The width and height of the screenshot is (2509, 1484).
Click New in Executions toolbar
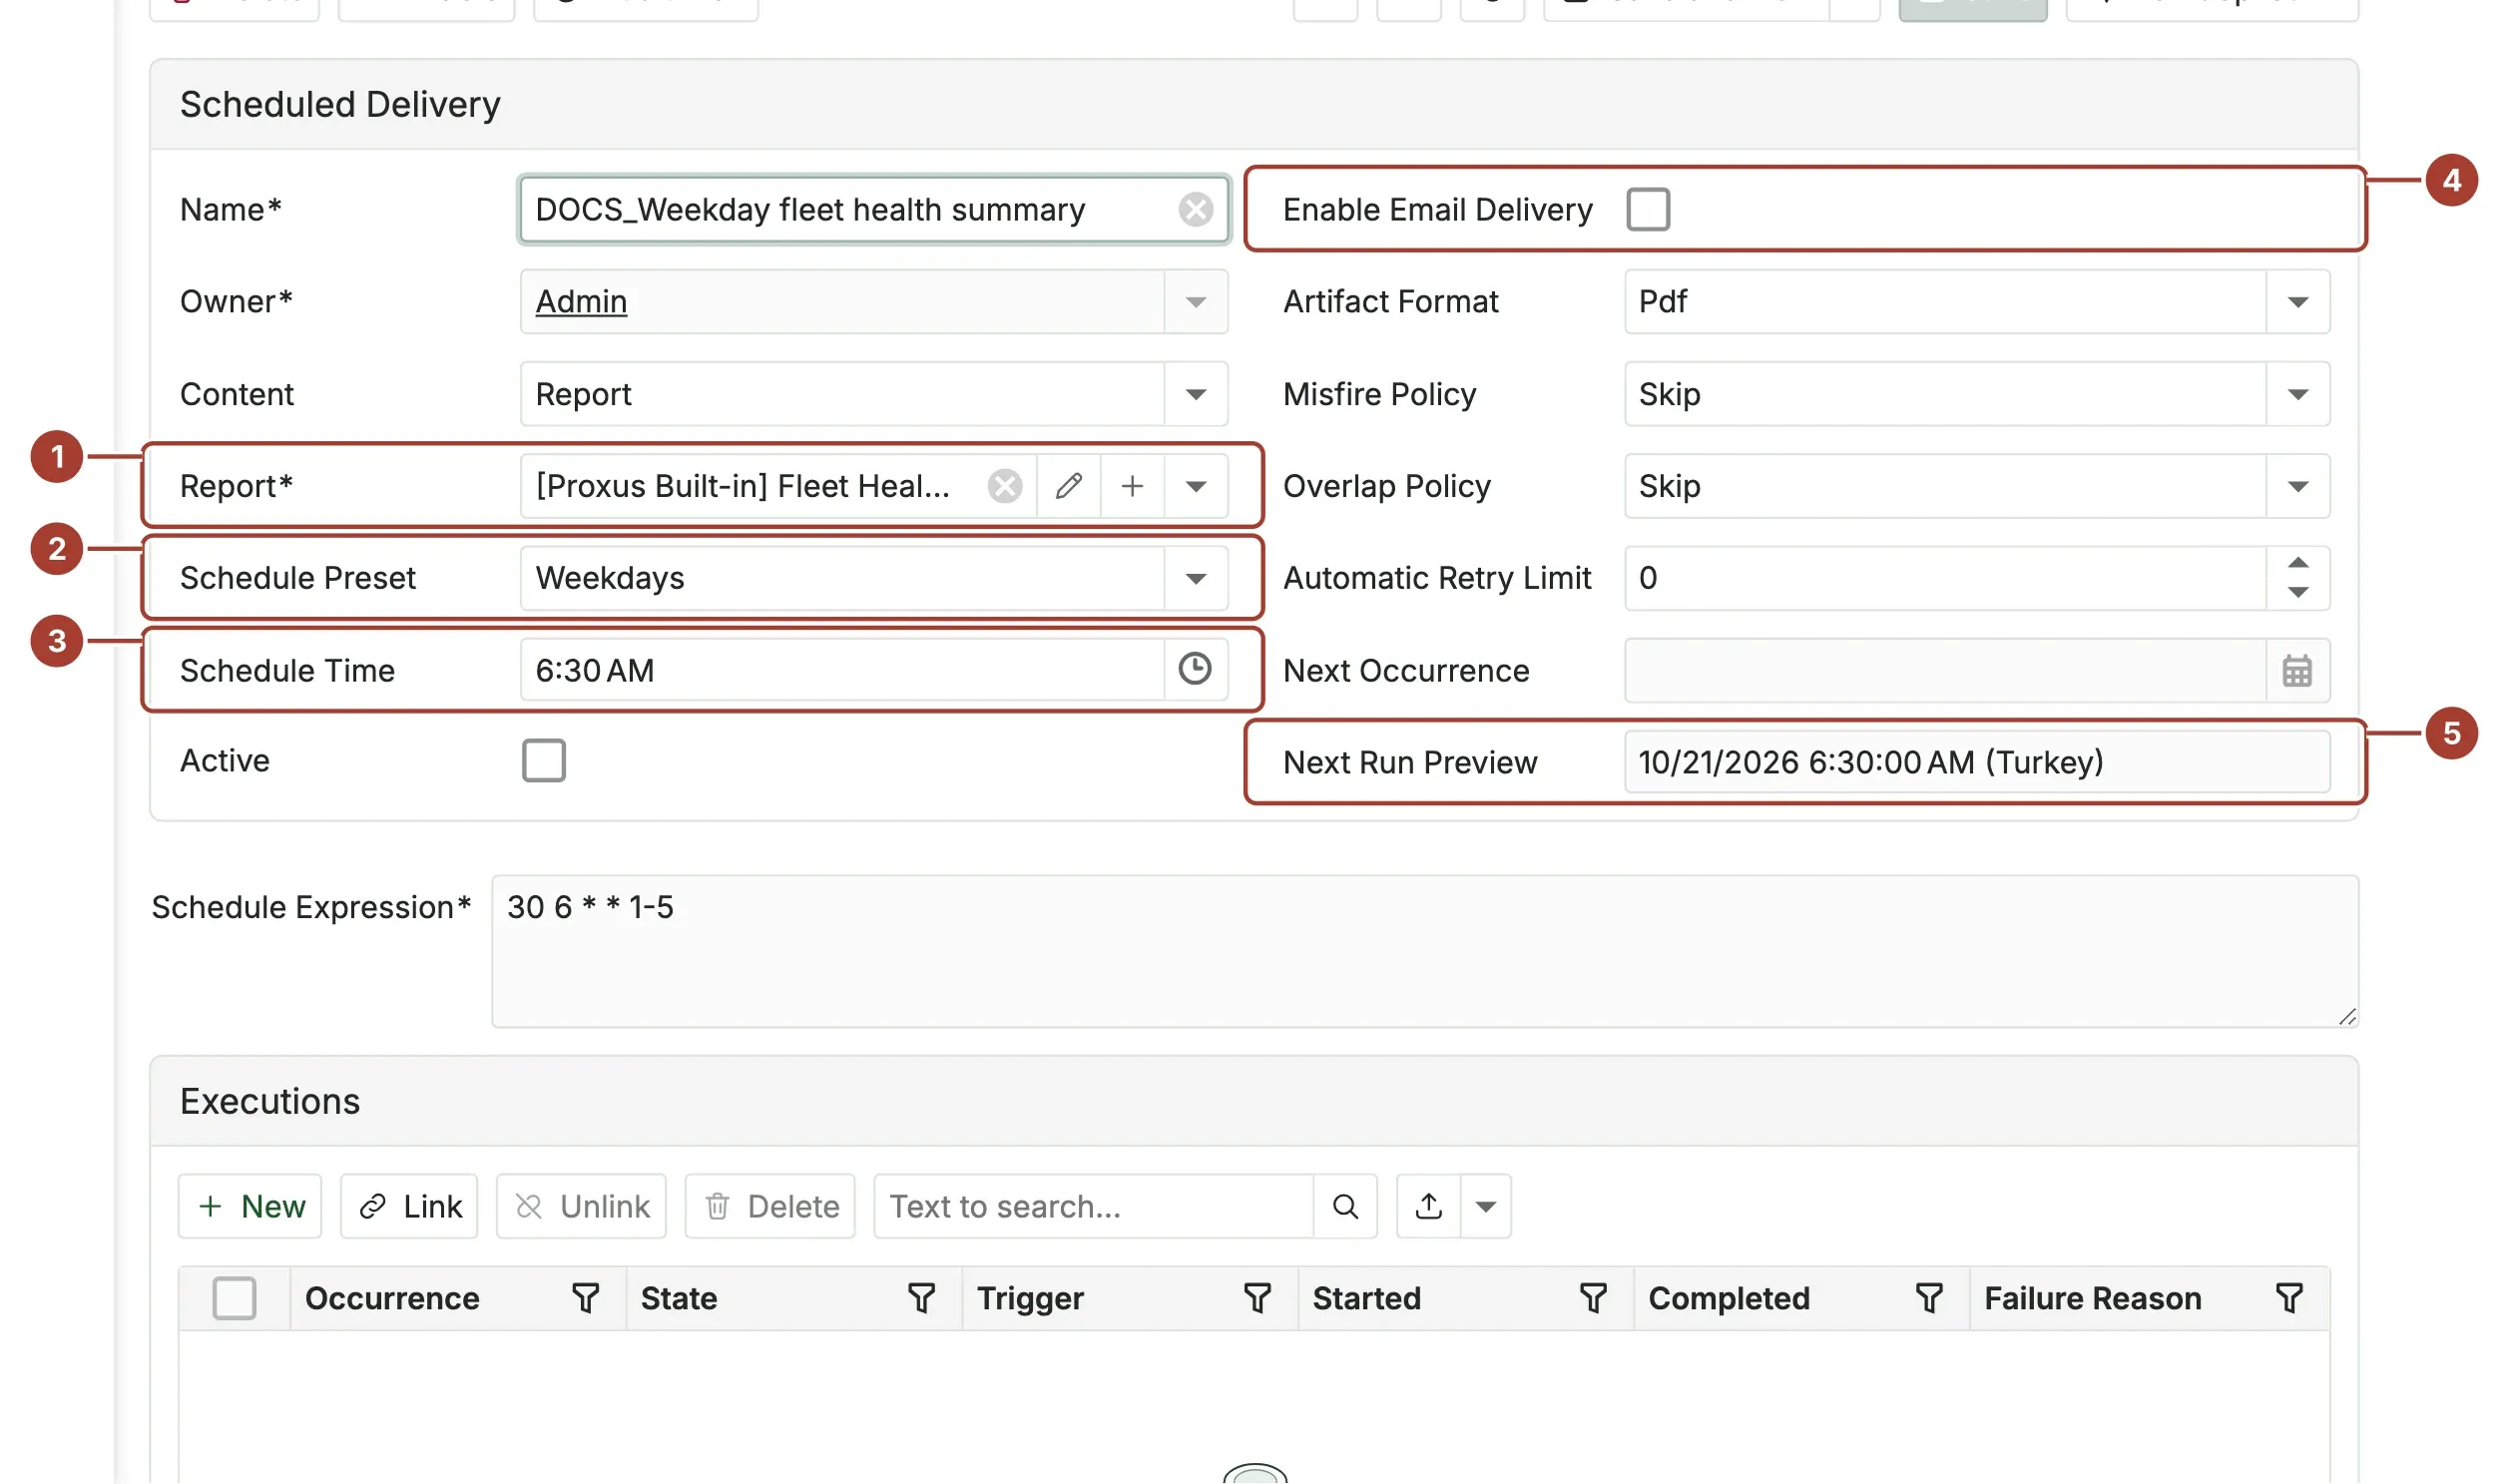point(250,1207)
